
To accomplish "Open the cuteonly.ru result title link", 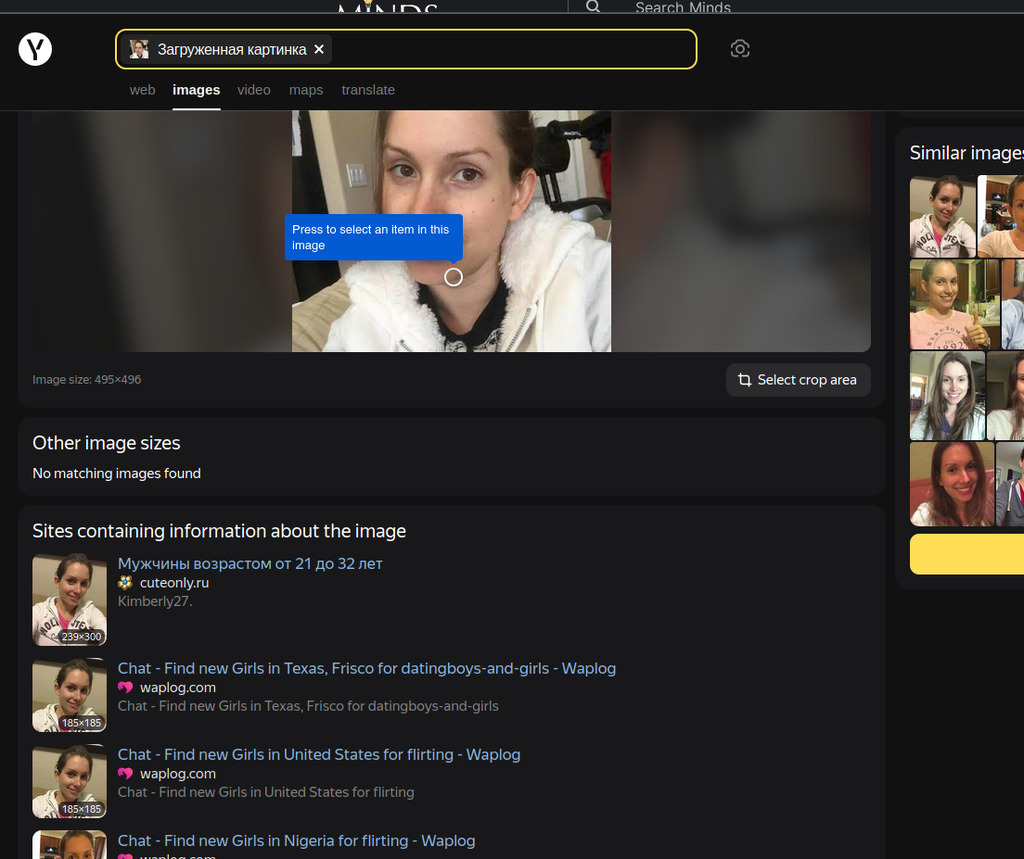I will coord(249,563).
